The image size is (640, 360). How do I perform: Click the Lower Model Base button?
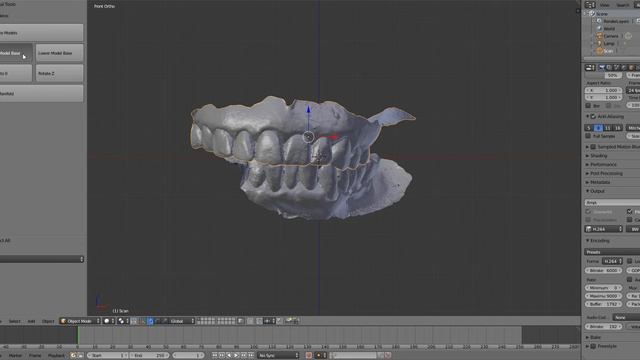[x=59, y=53]
